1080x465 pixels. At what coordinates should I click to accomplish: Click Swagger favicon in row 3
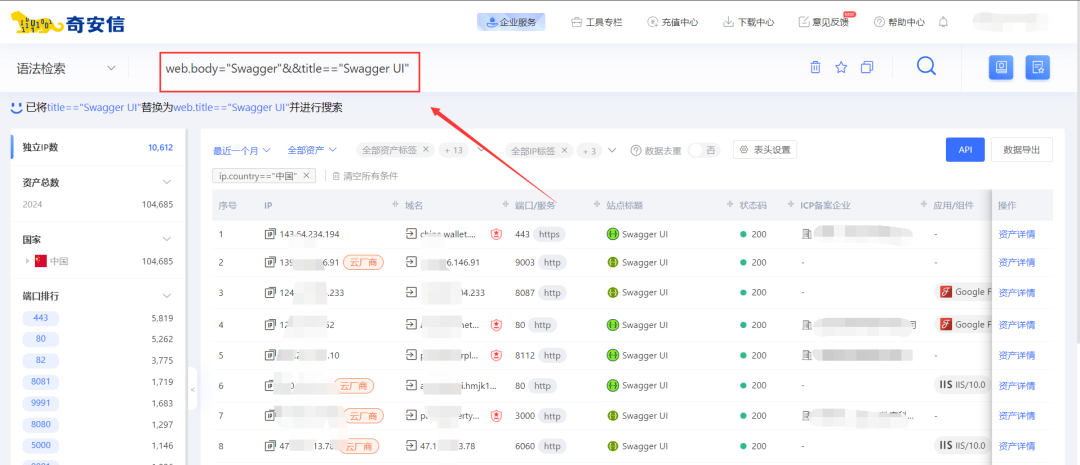612,293
